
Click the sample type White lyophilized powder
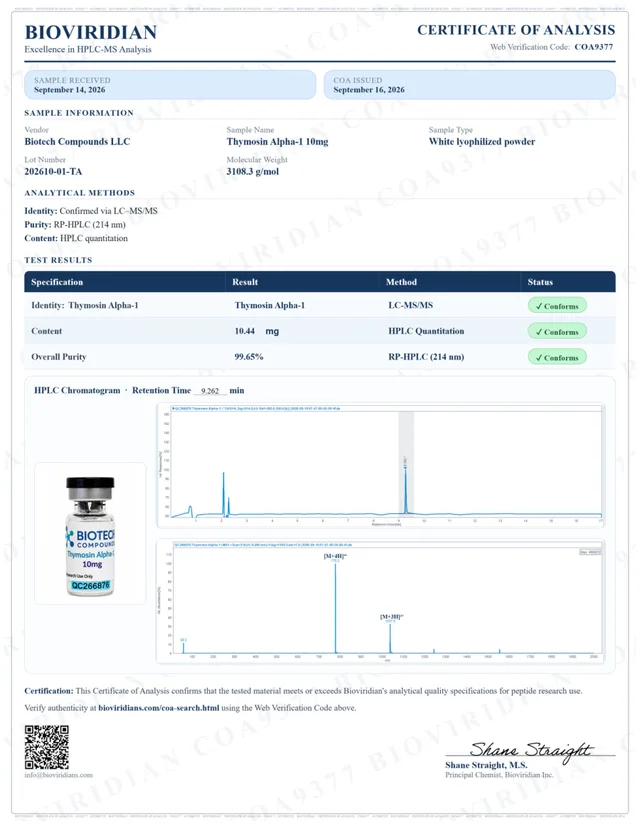coord(482,142)
